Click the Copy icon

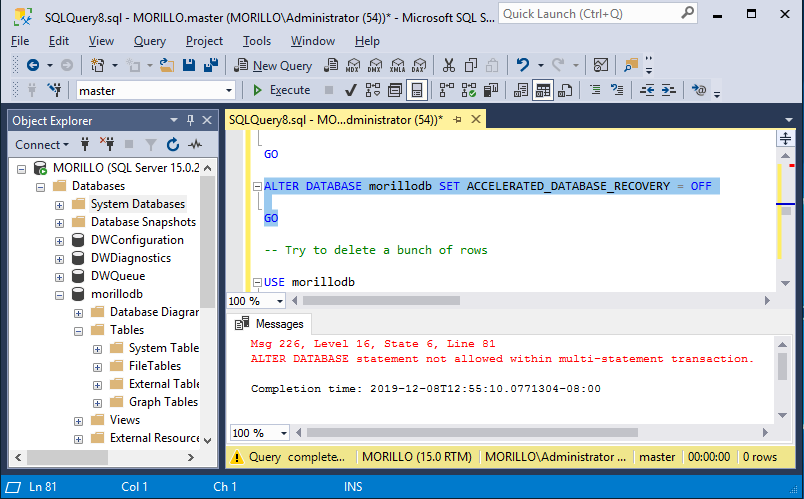pos(470,65)
